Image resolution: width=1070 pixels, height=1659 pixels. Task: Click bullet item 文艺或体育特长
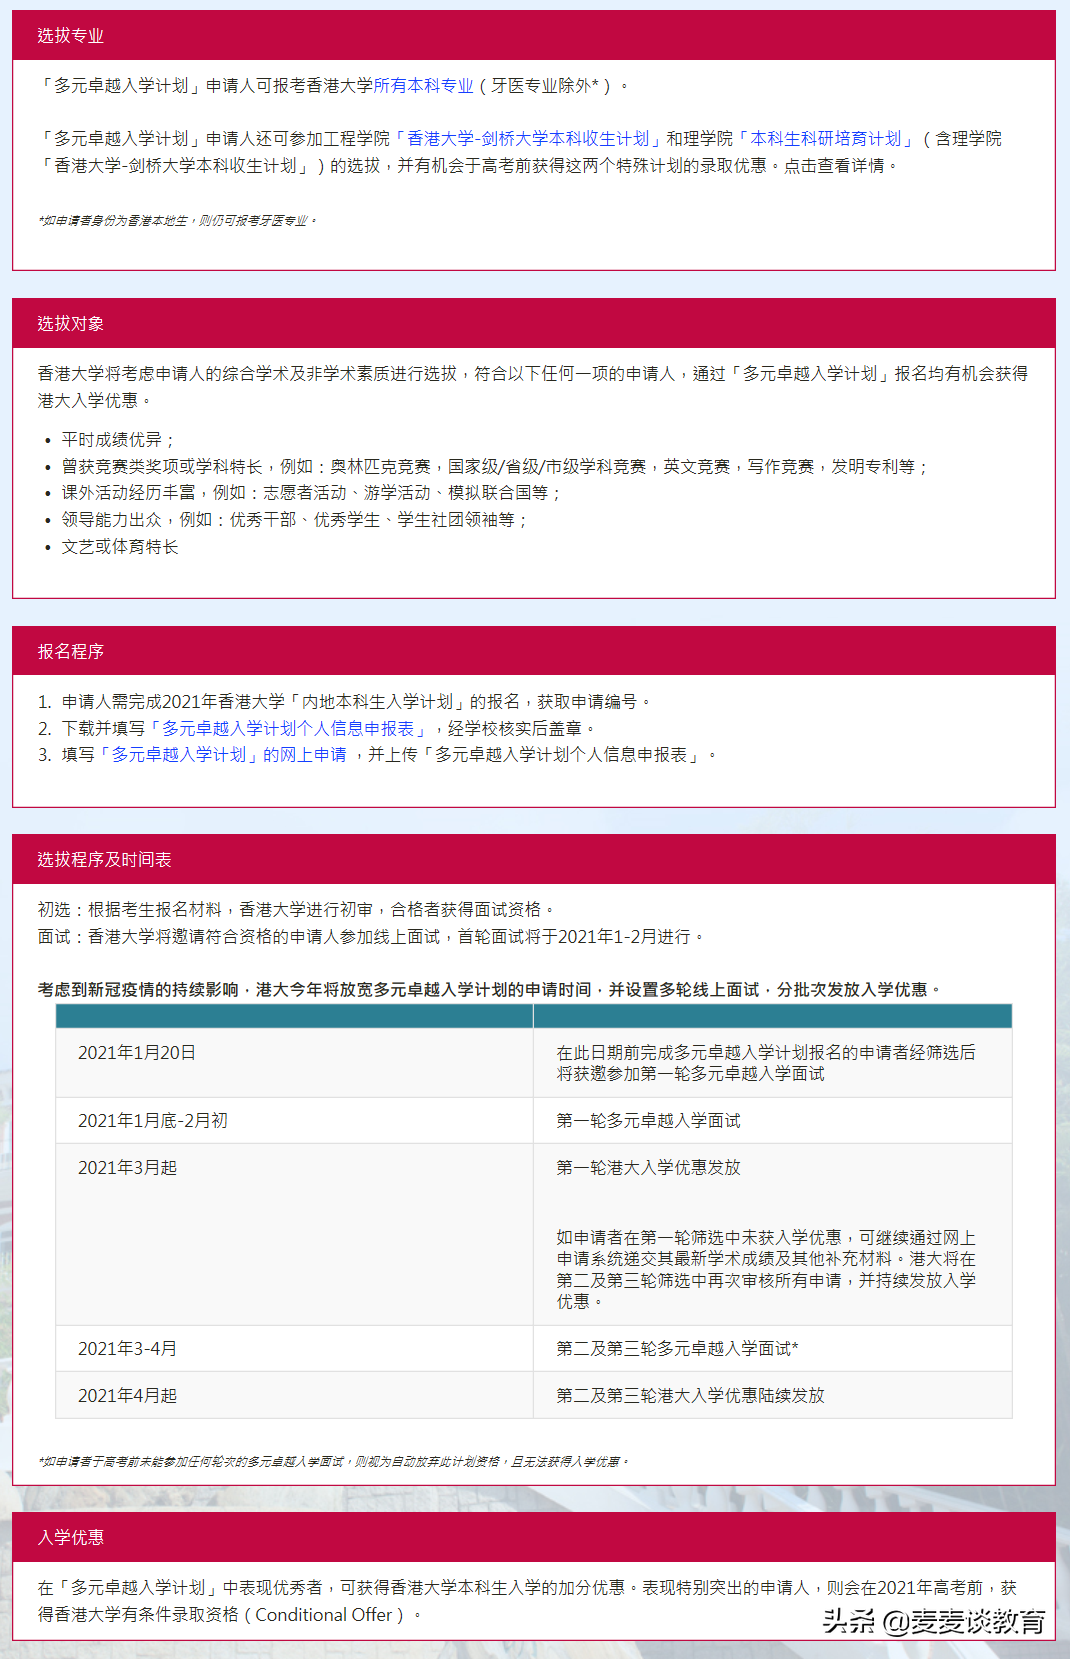(119, 547)
